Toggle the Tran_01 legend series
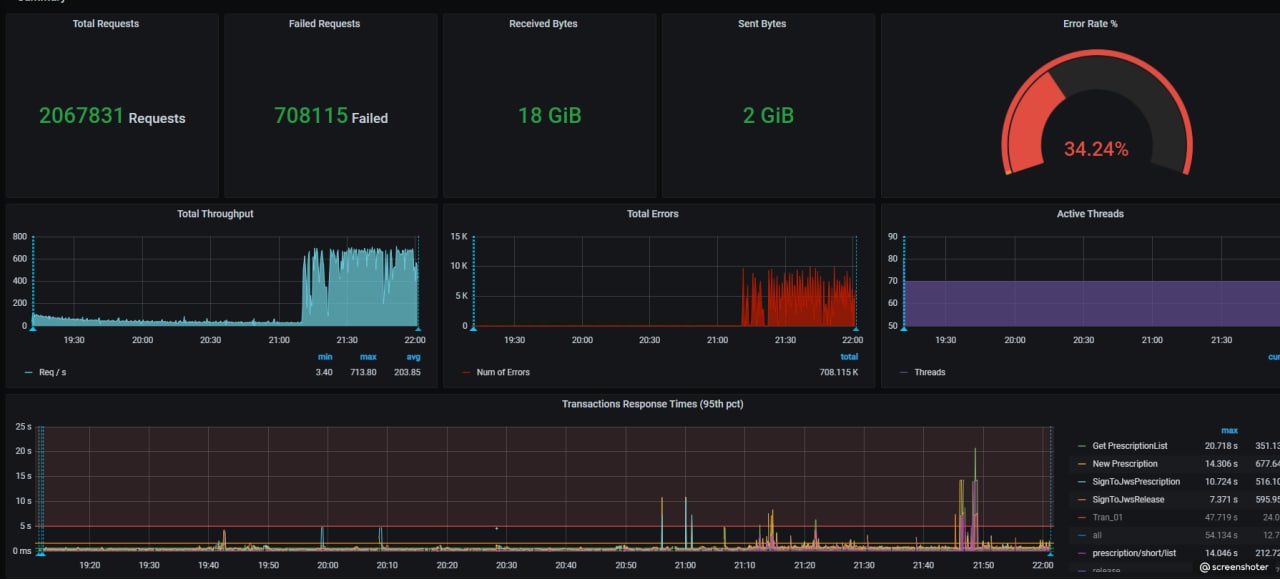This screenshot has width=1280, height=579. tap(1108, 518)
